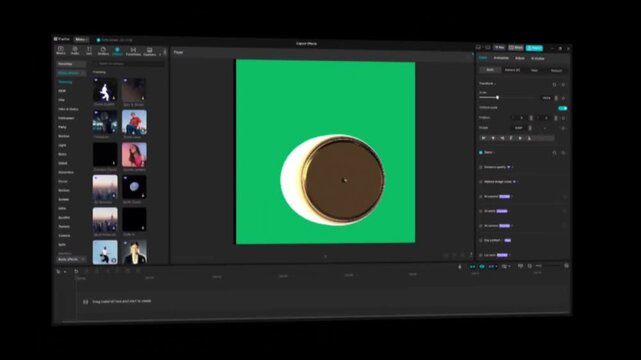The width and height of the screenshot is (641, 360).
Task: Toggle linkage above timeline
Action: tap(491, 266)
